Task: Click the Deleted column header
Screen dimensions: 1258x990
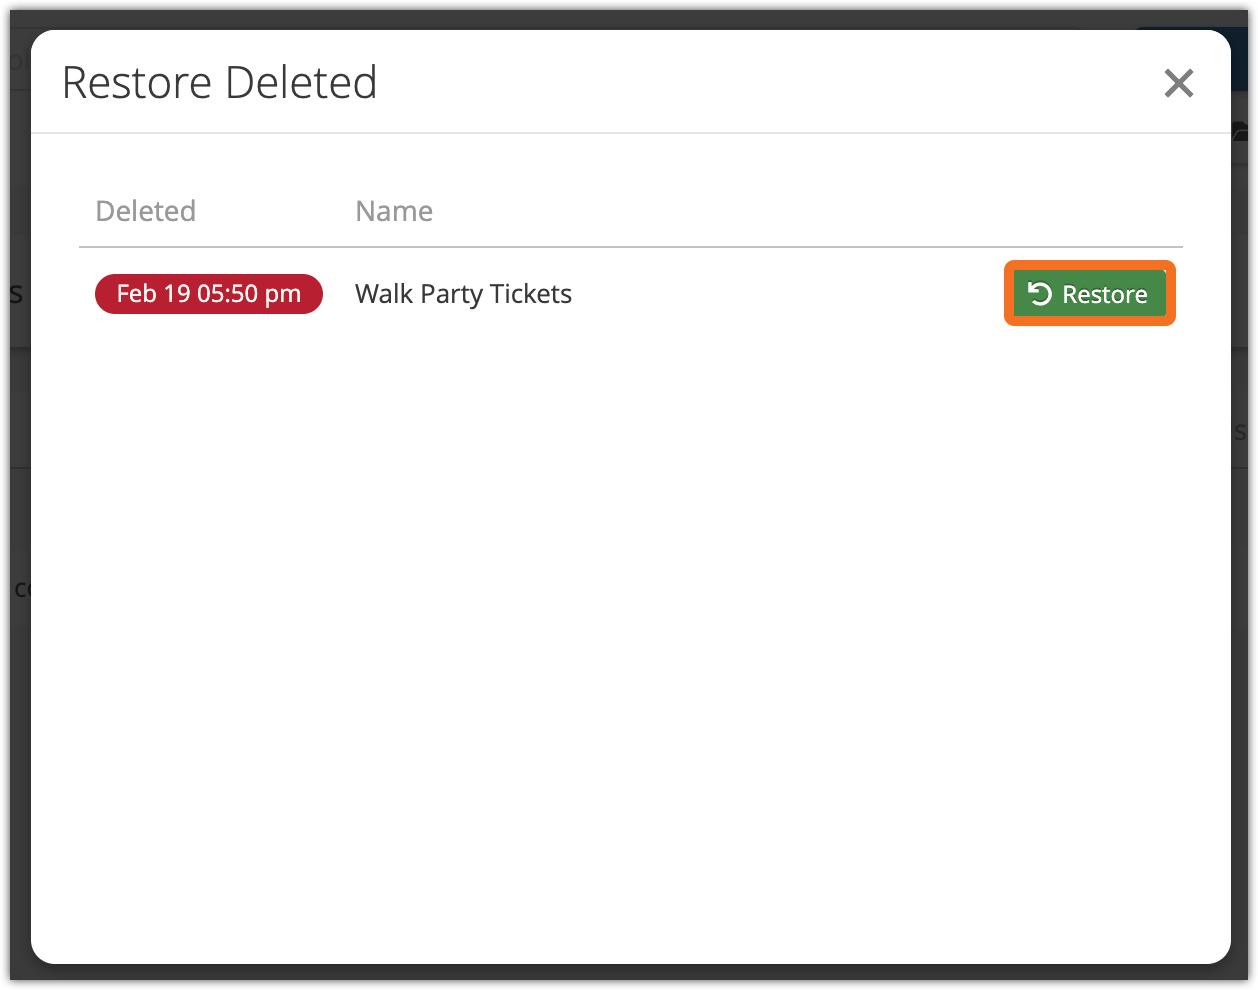Action: (x=146, y=211)
